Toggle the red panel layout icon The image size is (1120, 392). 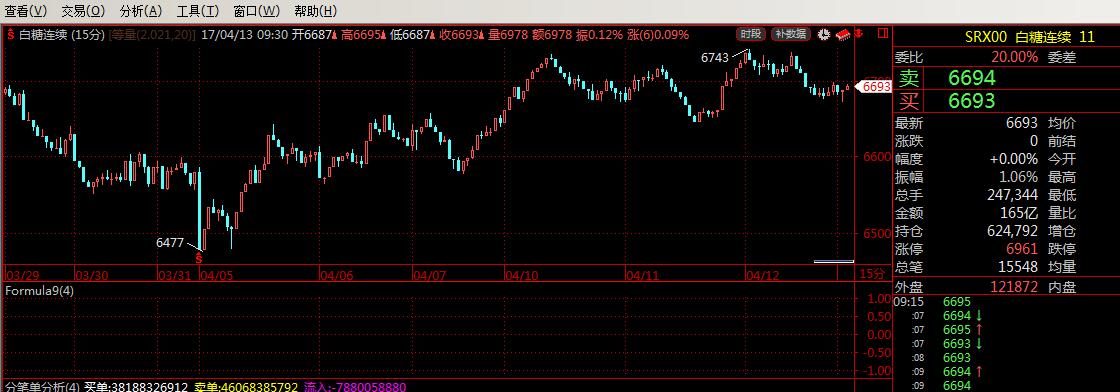pos(882,34)
